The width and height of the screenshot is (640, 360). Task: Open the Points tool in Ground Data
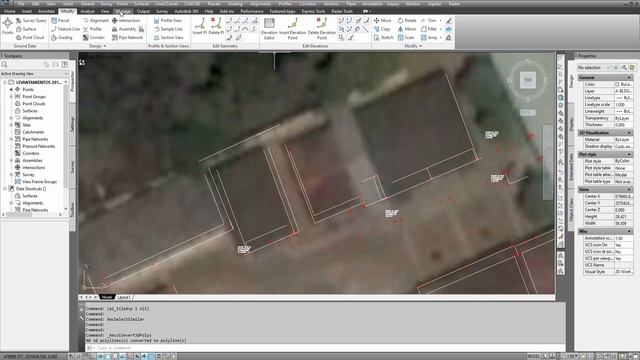click(7, 26)
